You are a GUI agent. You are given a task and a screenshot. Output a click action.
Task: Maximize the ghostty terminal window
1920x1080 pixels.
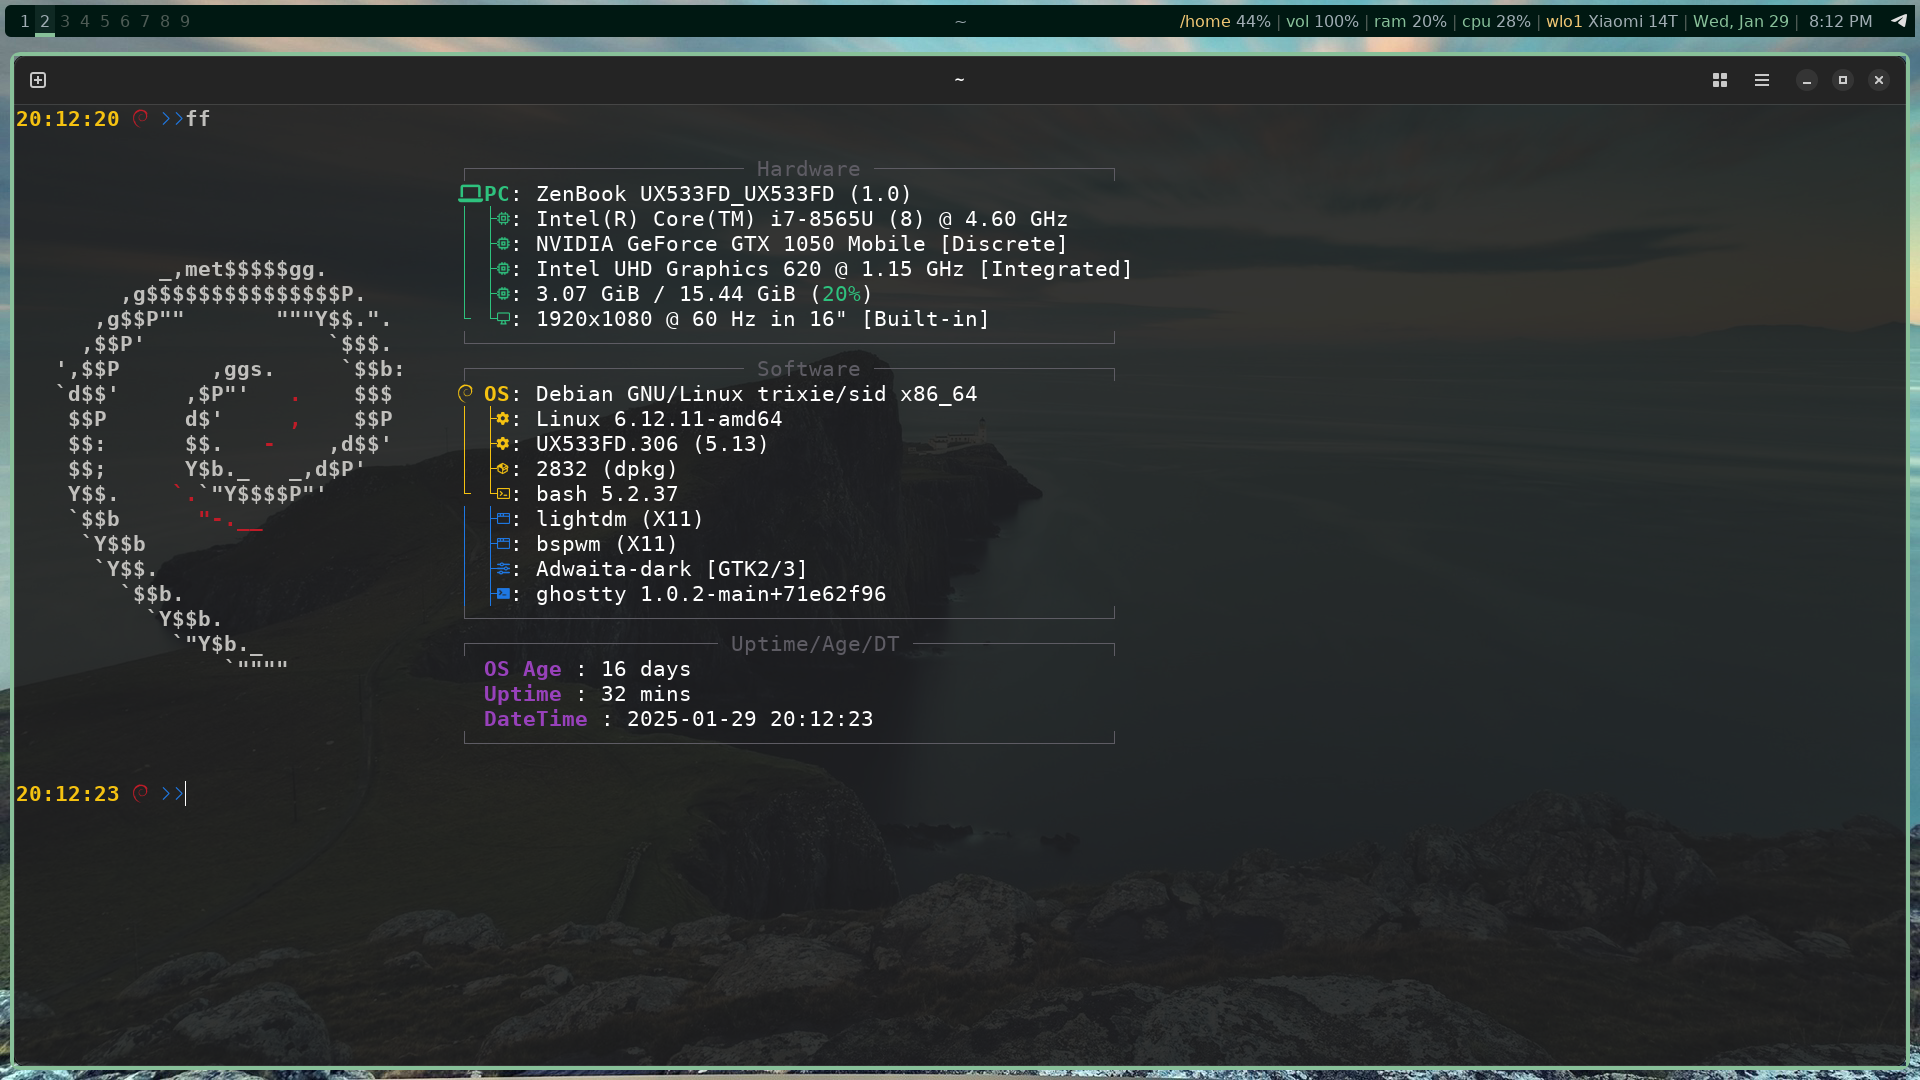point(1843,80)
